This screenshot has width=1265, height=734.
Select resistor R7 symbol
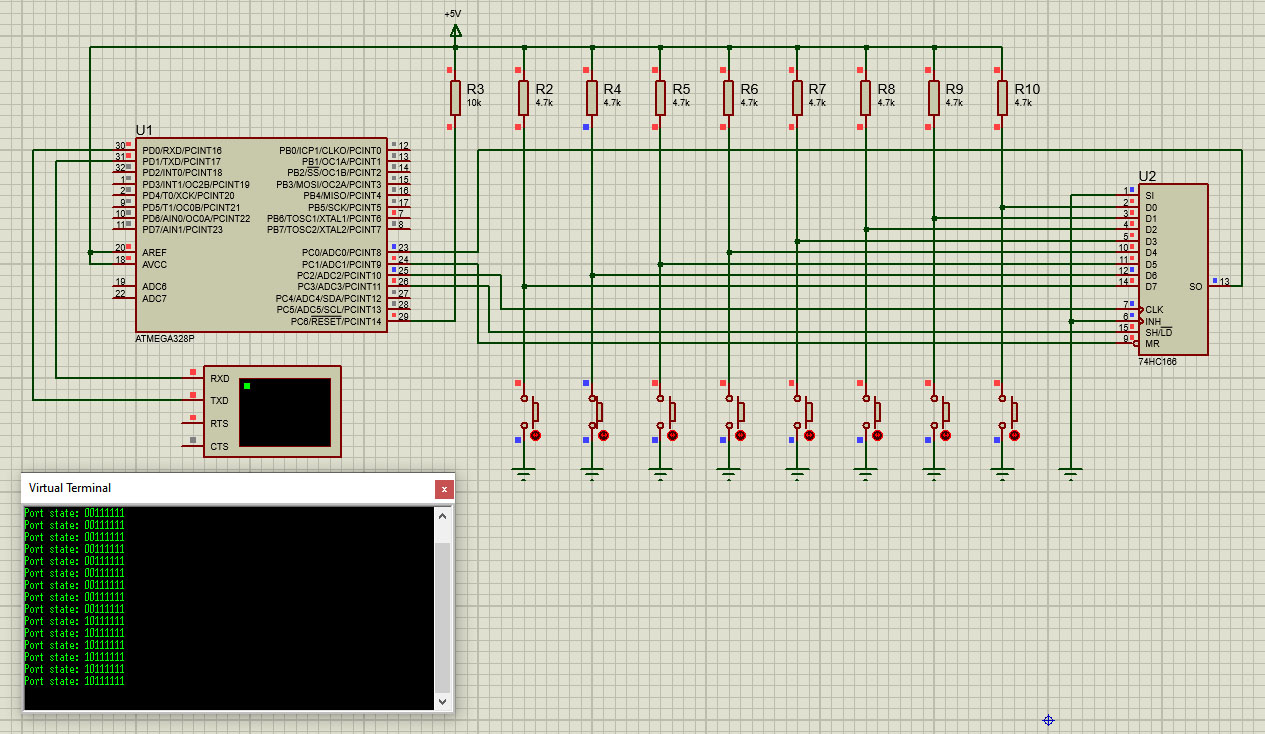(x=797, y=98)
